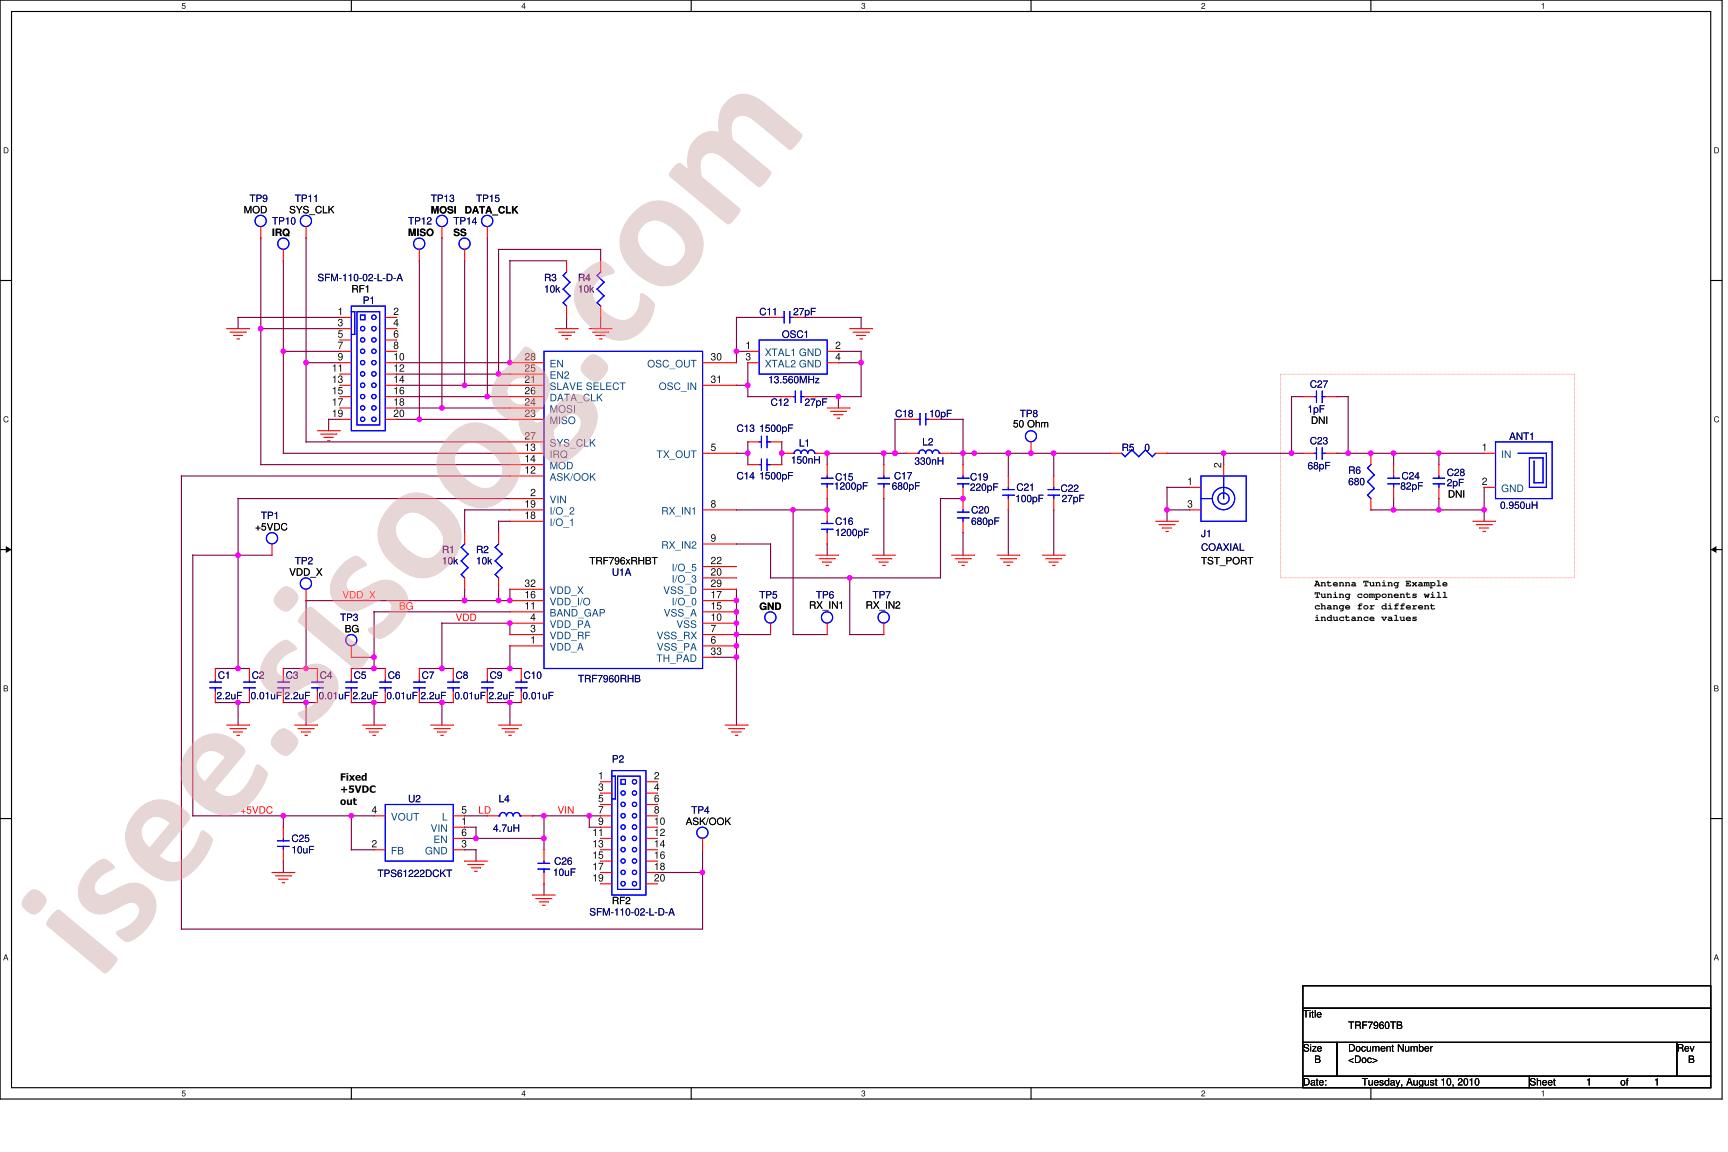Click the 'Tuesday, August 10, 2010' date
This screenshot has width=1728, height=1152.
1420,1082
